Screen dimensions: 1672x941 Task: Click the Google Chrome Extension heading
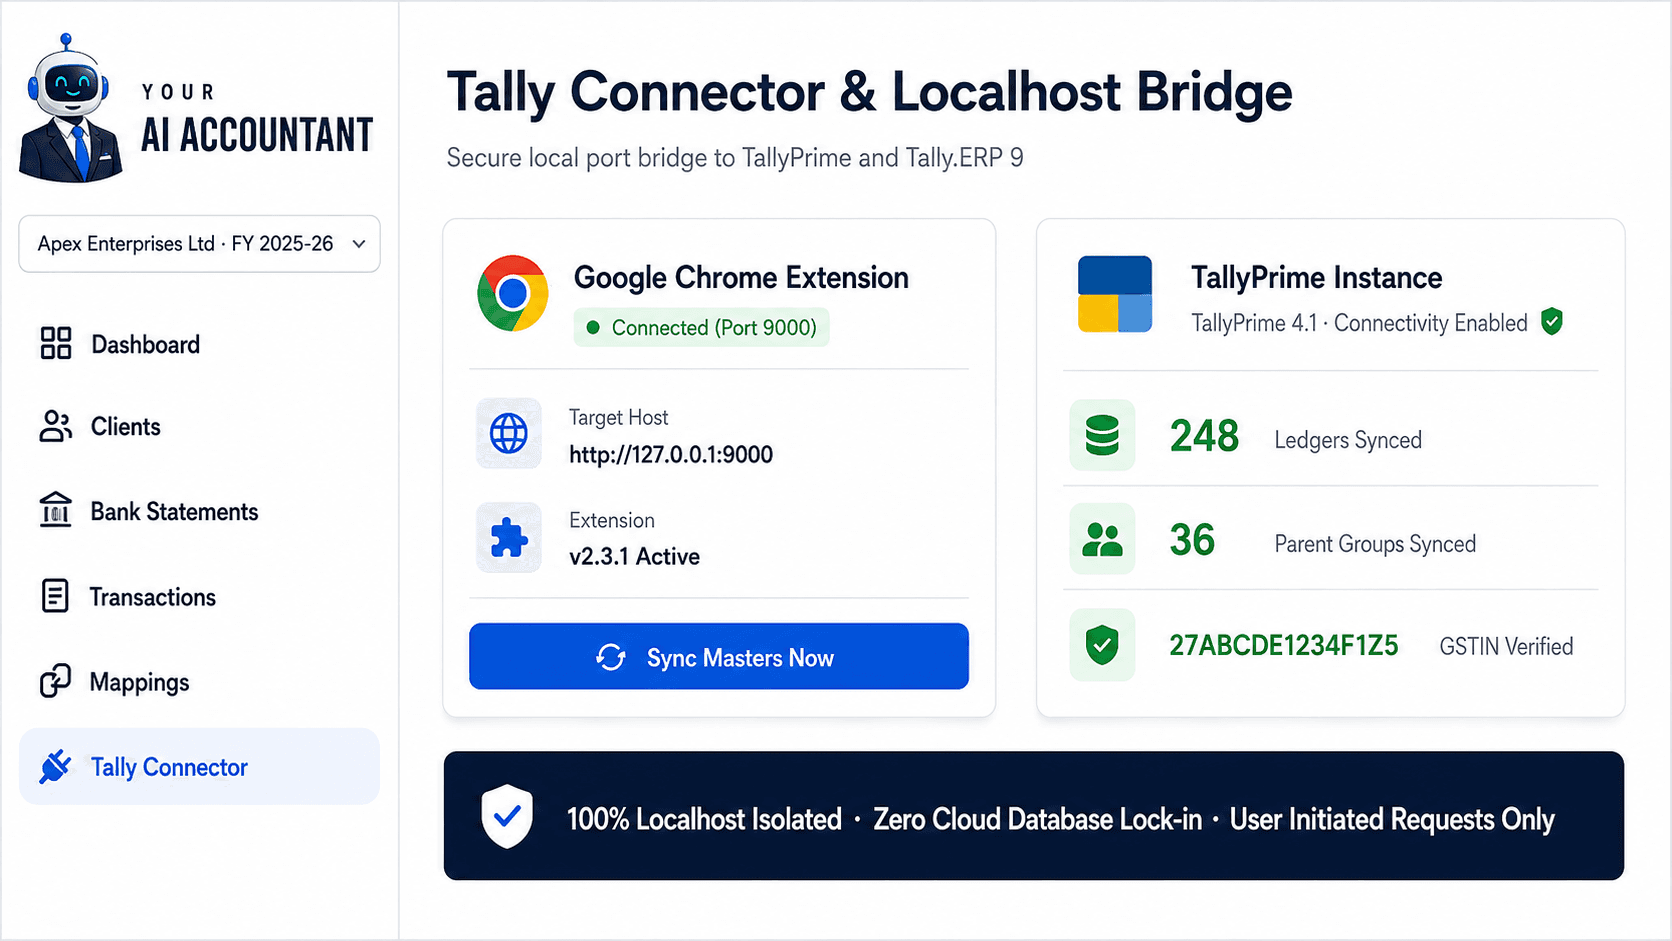click(741, 277)
